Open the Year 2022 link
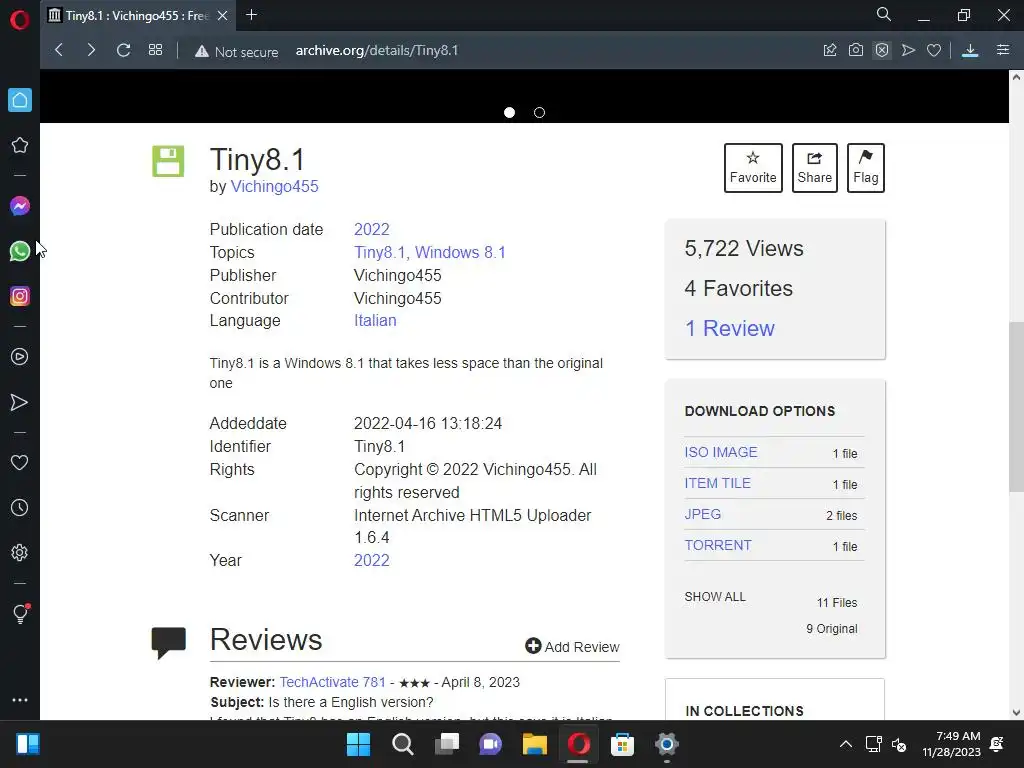This screenshot has width=1024, height=768. (372, 560)
